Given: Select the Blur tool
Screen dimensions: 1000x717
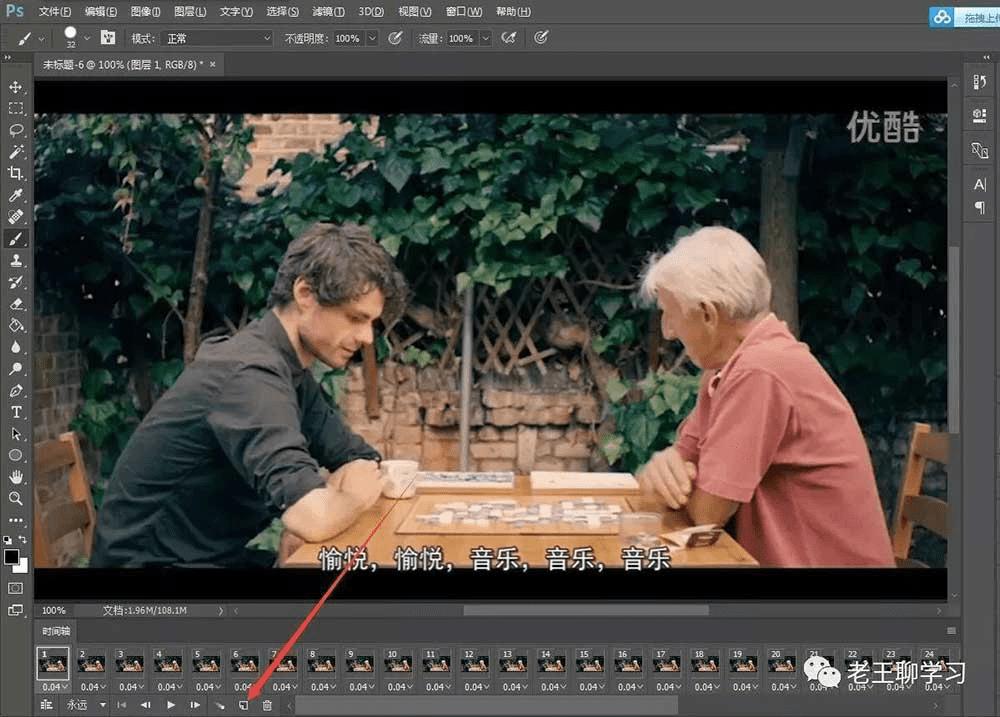Looking at the screenshot, I should pos(16,347).
